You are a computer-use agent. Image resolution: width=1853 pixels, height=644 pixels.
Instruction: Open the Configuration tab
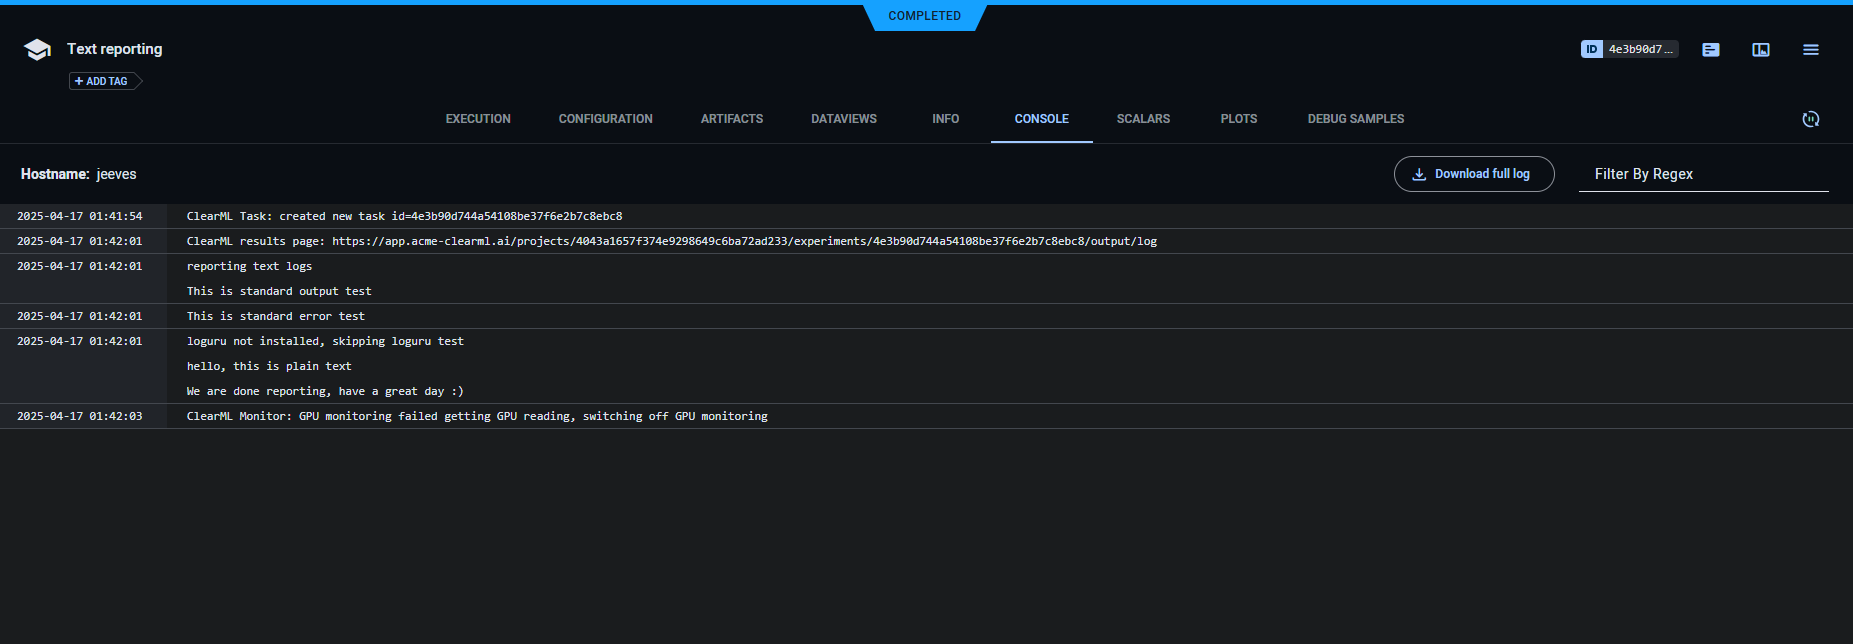click(x=605, y=119)
